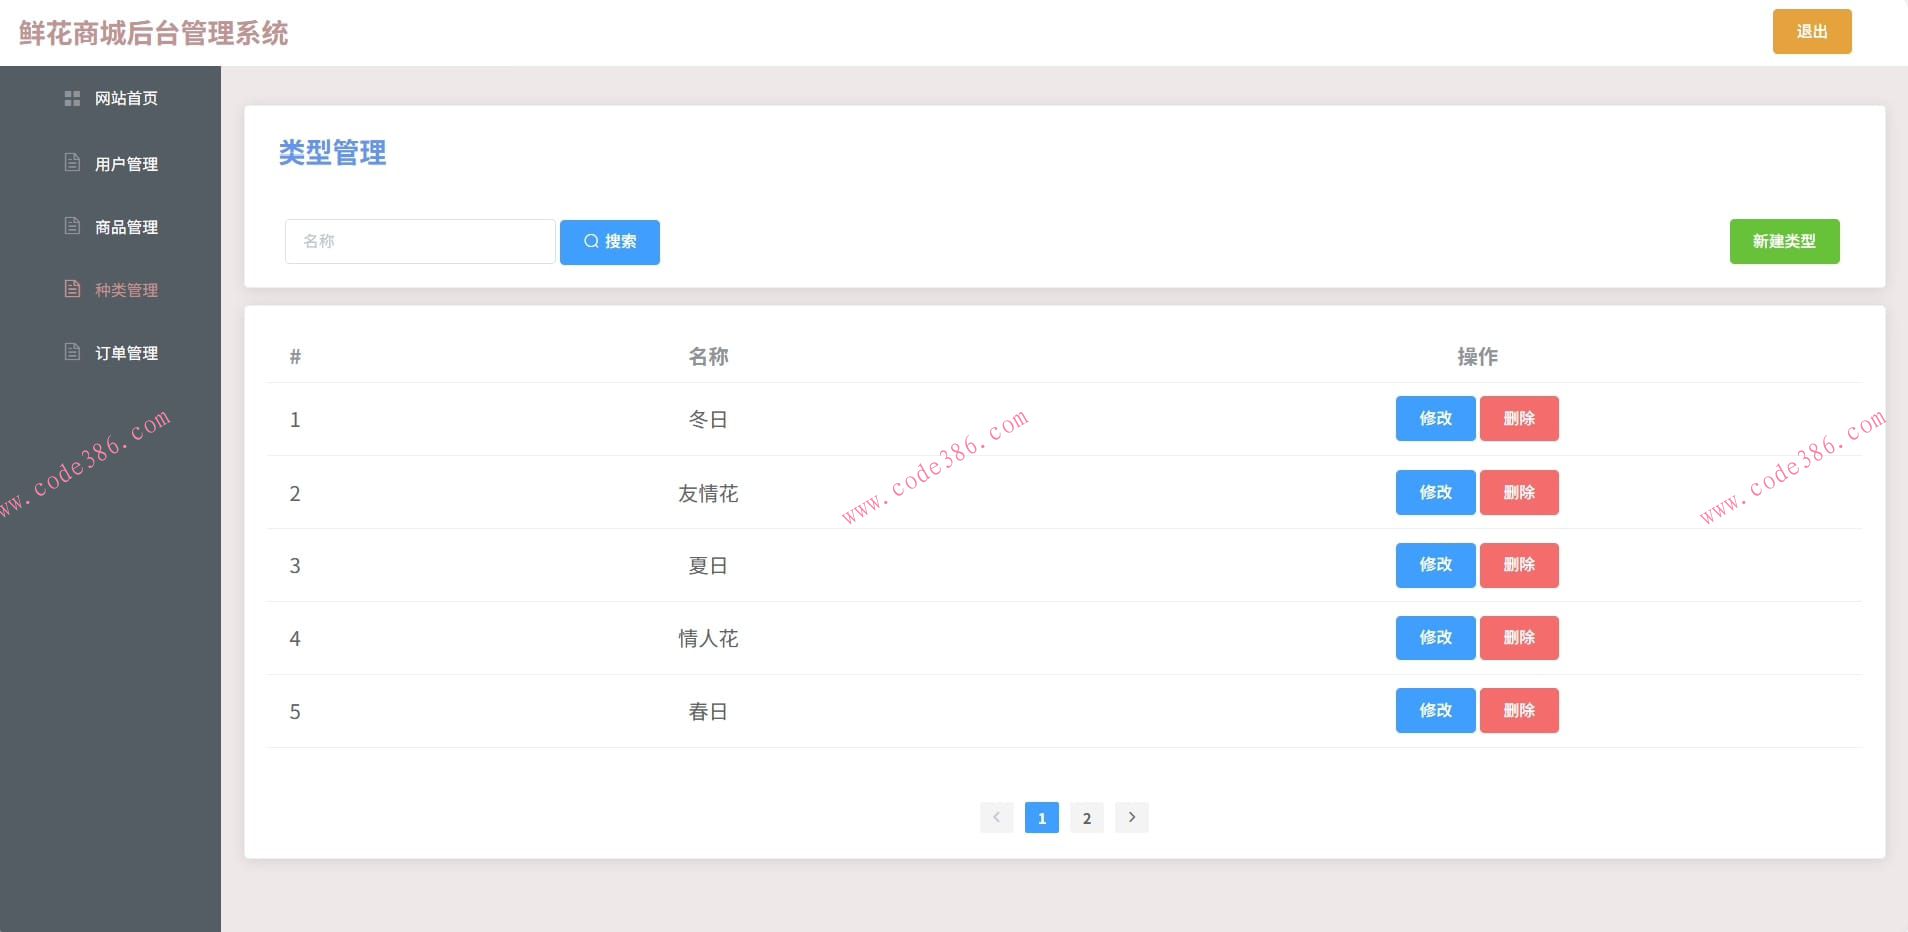Click the # column header
The height and width of the screenshot is (932, 1908).
(295, 357)
